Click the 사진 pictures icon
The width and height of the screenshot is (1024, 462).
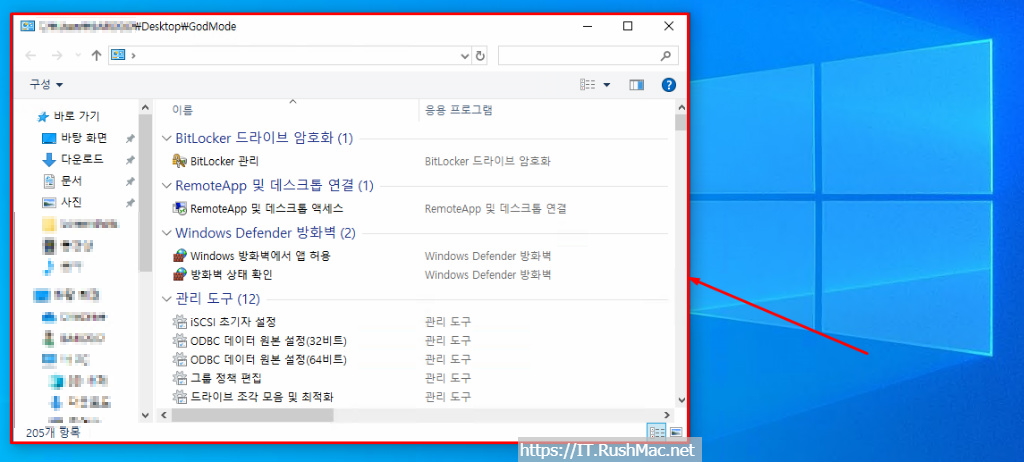(49, 202)
